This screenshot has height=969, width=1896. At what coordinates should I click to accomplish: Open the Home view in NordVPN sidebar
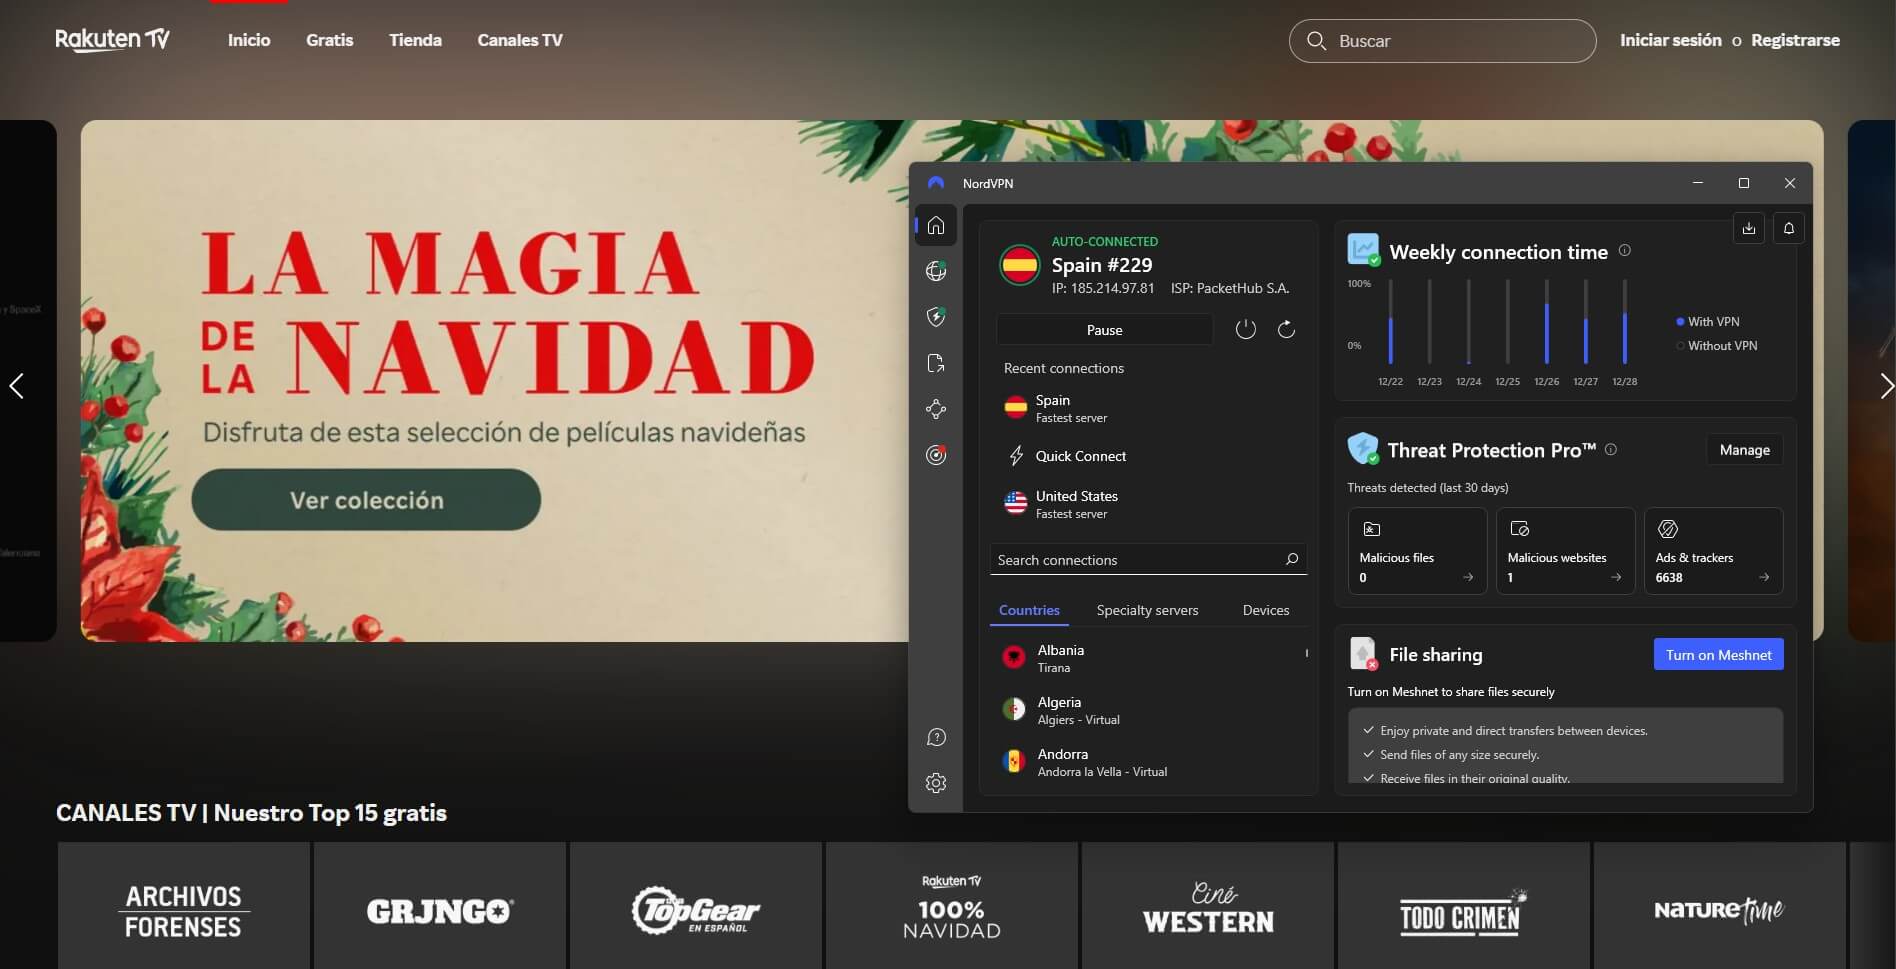pos(936,224)
